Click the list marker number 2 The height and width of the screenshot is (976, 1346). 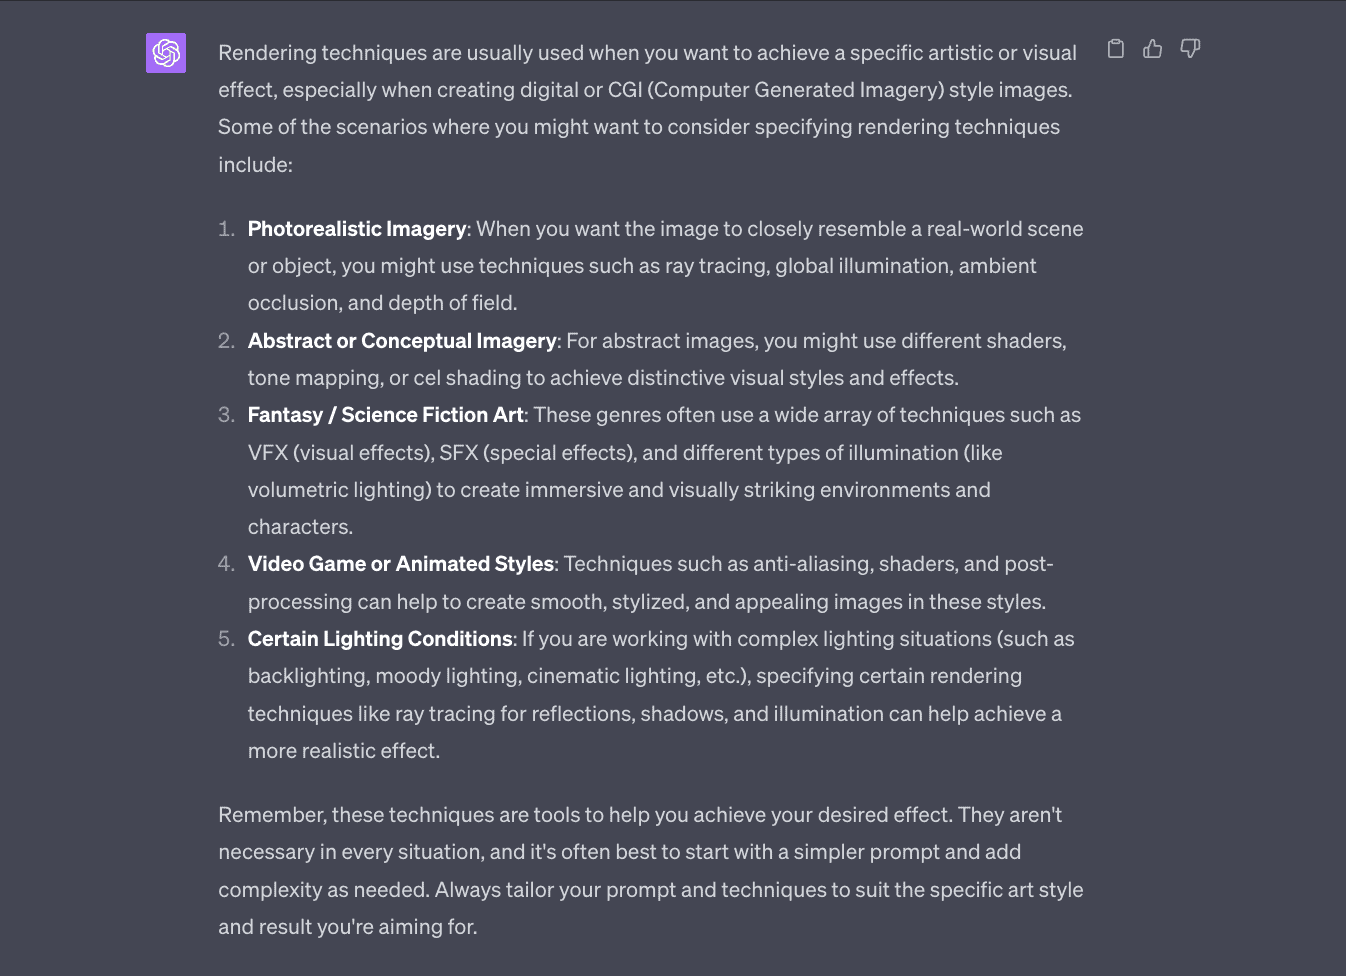(226, 341)
